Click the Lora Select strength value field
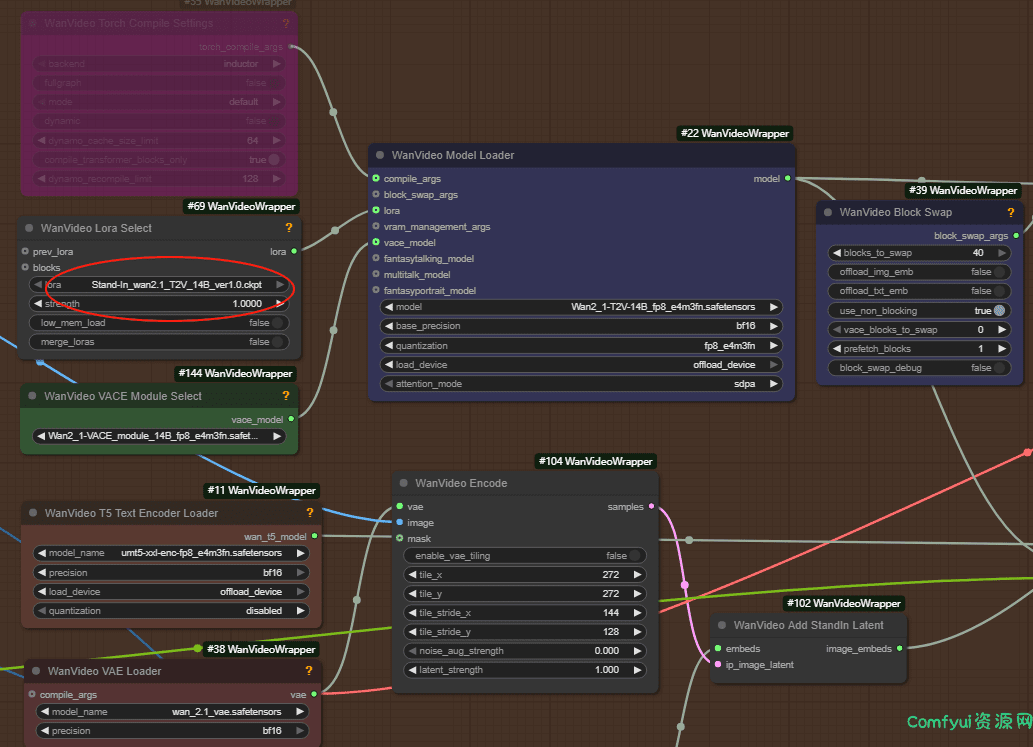Viewport: 1033px width, 747px height. pos(157,304)
